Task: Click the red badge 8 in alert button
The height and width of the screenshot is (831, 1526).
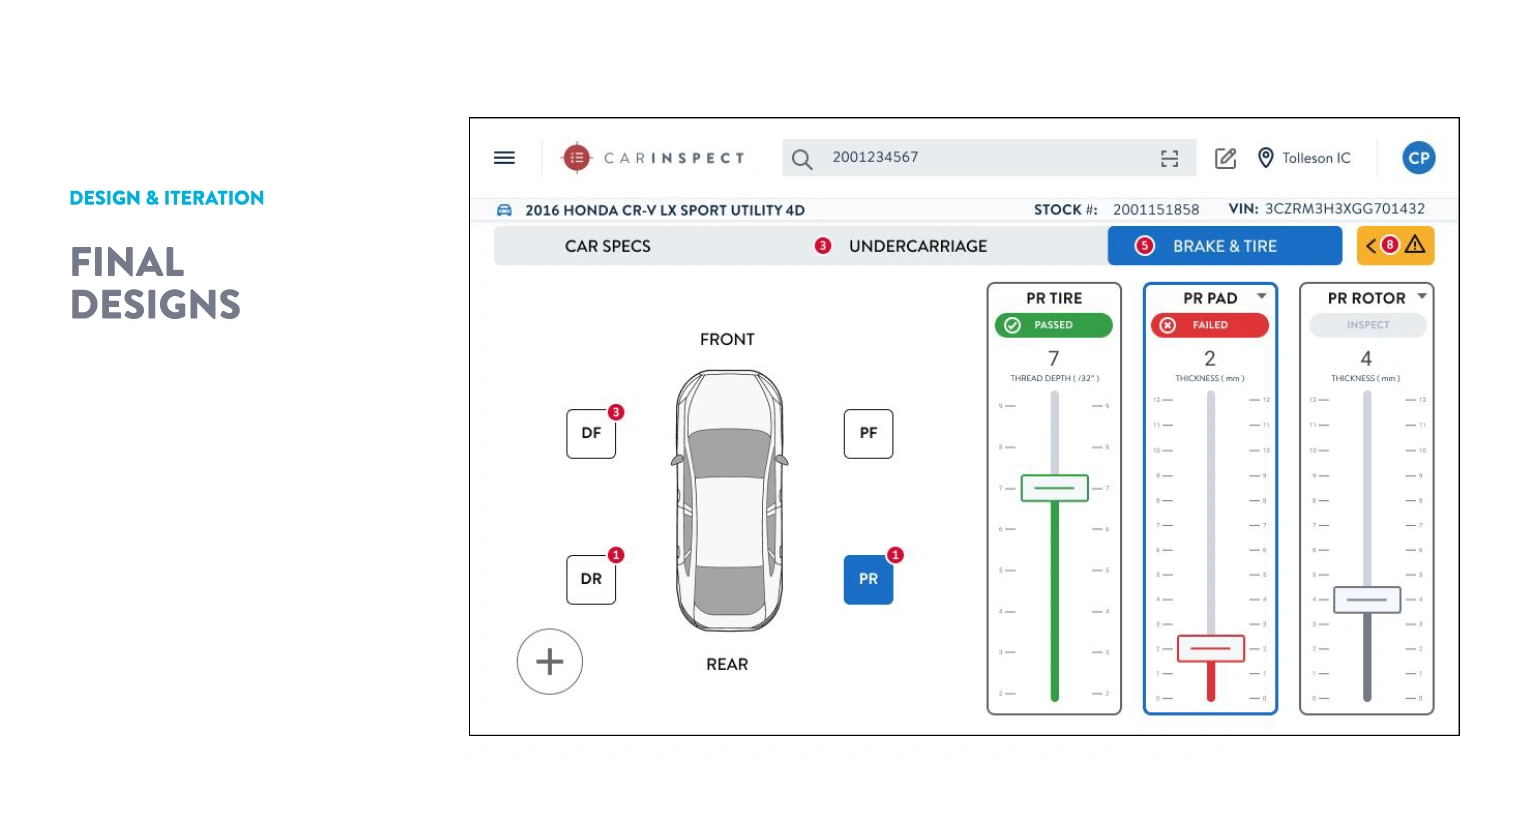Action: click(x=1390, y=245)
